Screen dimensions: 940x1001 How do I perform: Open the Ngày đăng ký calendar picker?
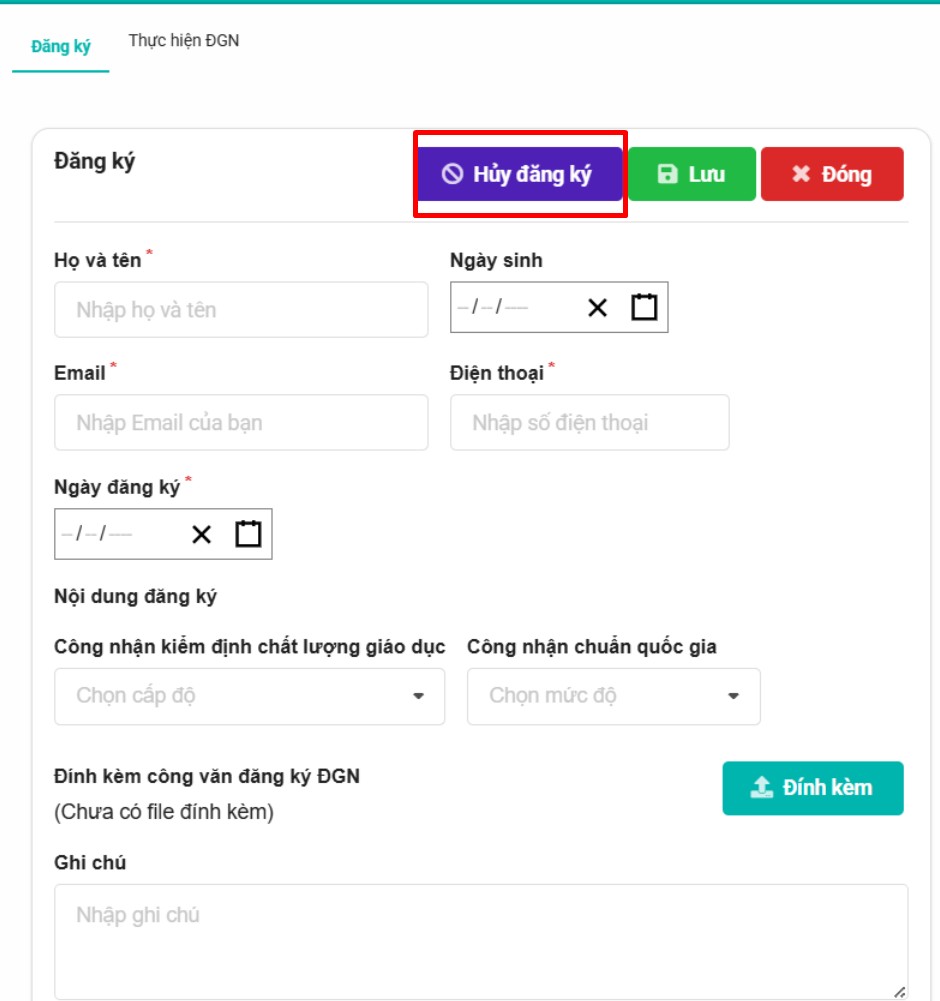(248, 534)
